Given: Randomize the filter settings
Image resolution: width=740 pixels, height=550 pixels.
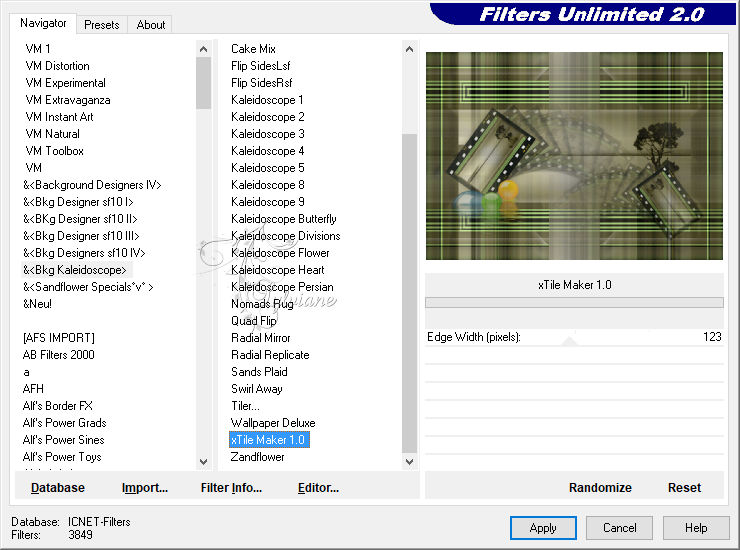Looking at the screenshot, I should coord(600,488).
